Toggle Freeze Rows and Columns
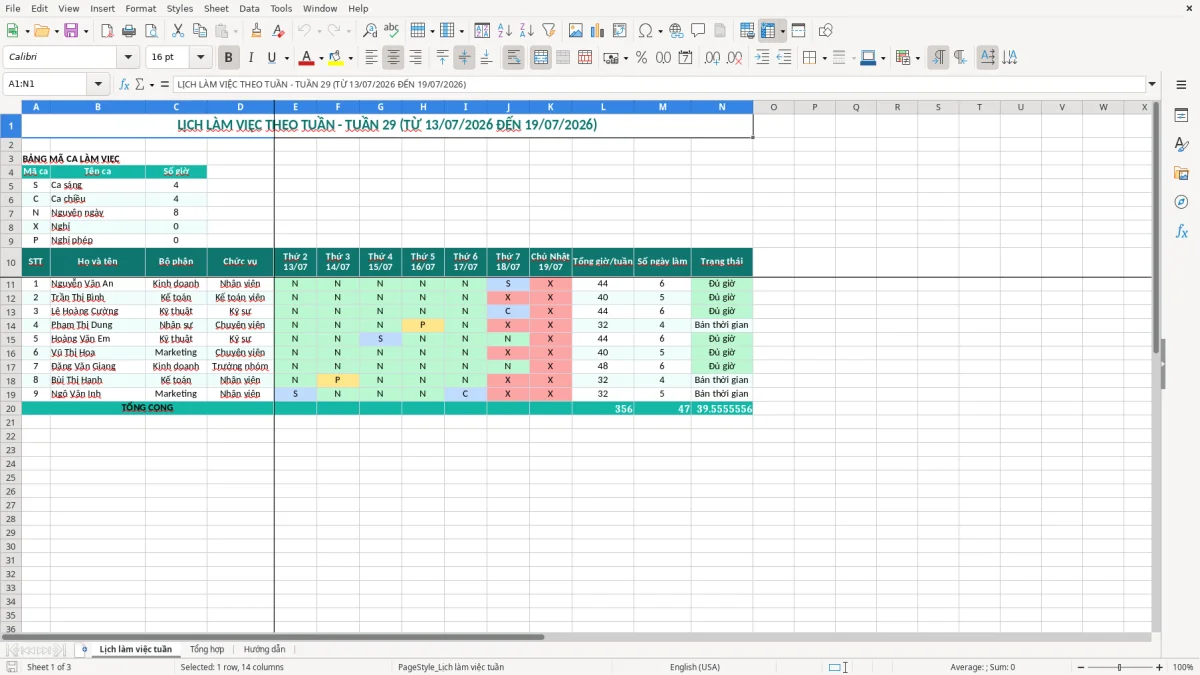 (x=768, y=31)
